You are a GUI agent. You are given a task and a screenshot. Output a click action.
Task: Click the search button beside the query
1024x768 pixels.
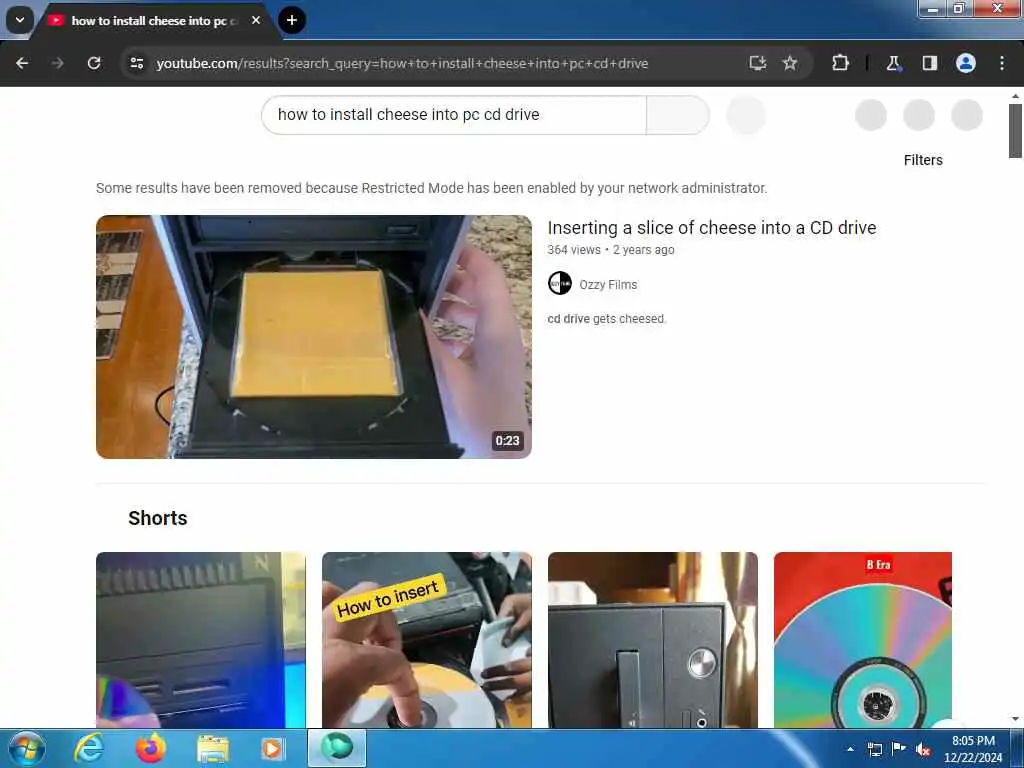coord(678,115)
